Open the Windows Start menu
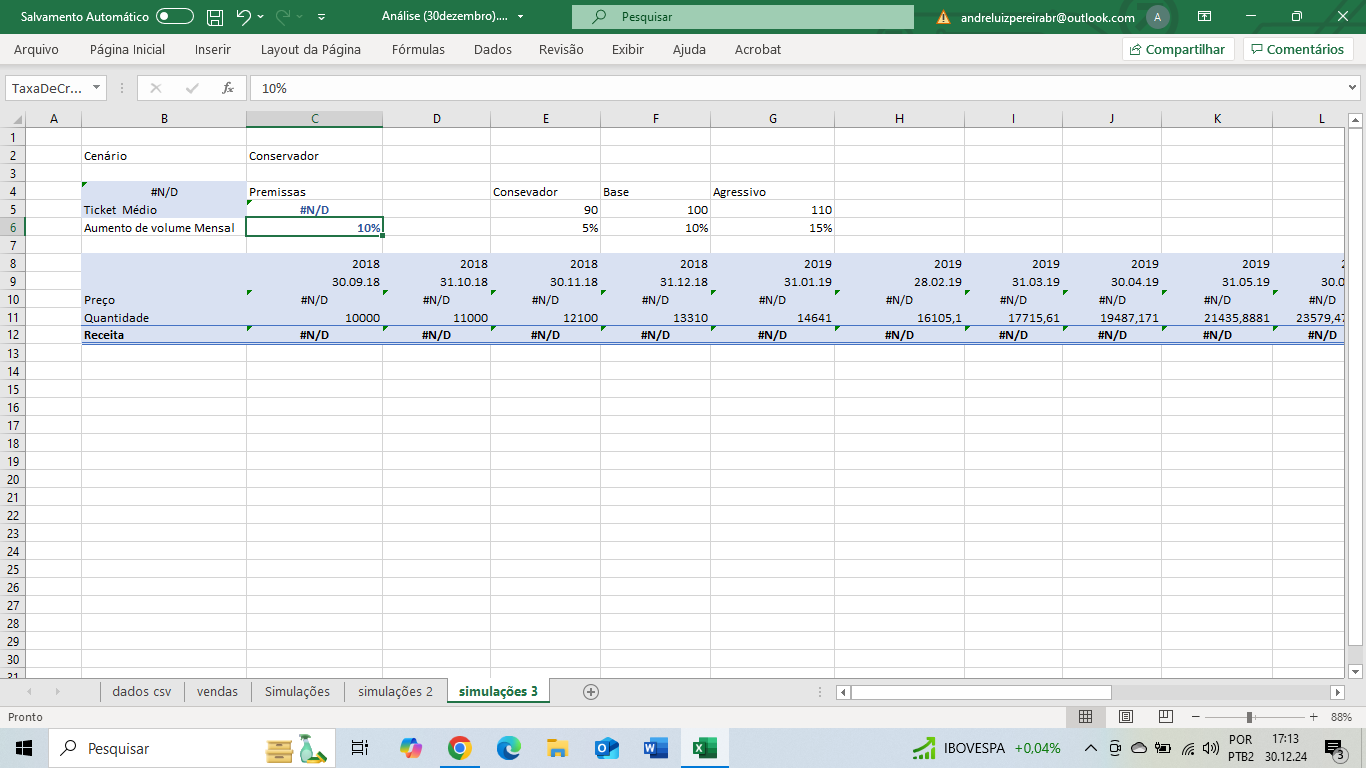Image resolution: width=1366 pixels, height=768 pixels. point(24,748)
